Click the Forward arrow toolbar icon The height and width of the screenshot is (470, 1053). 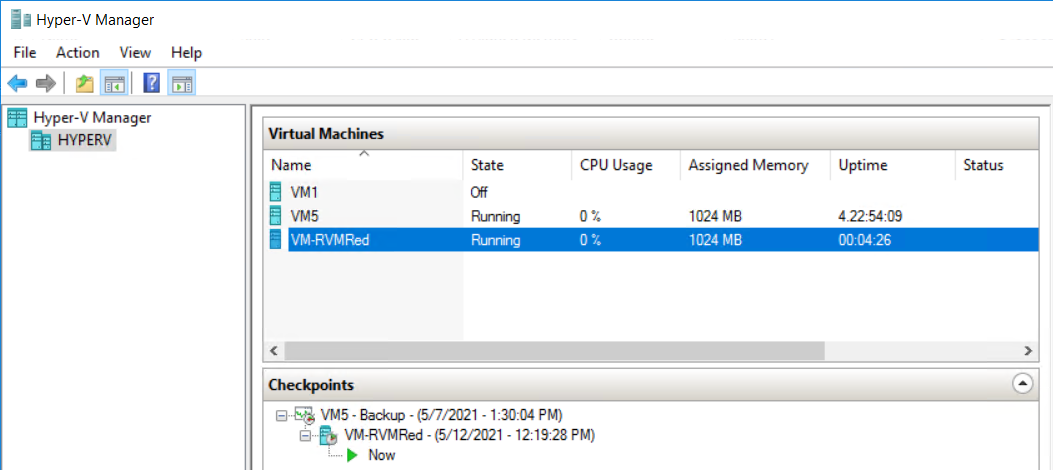point(45,84)
